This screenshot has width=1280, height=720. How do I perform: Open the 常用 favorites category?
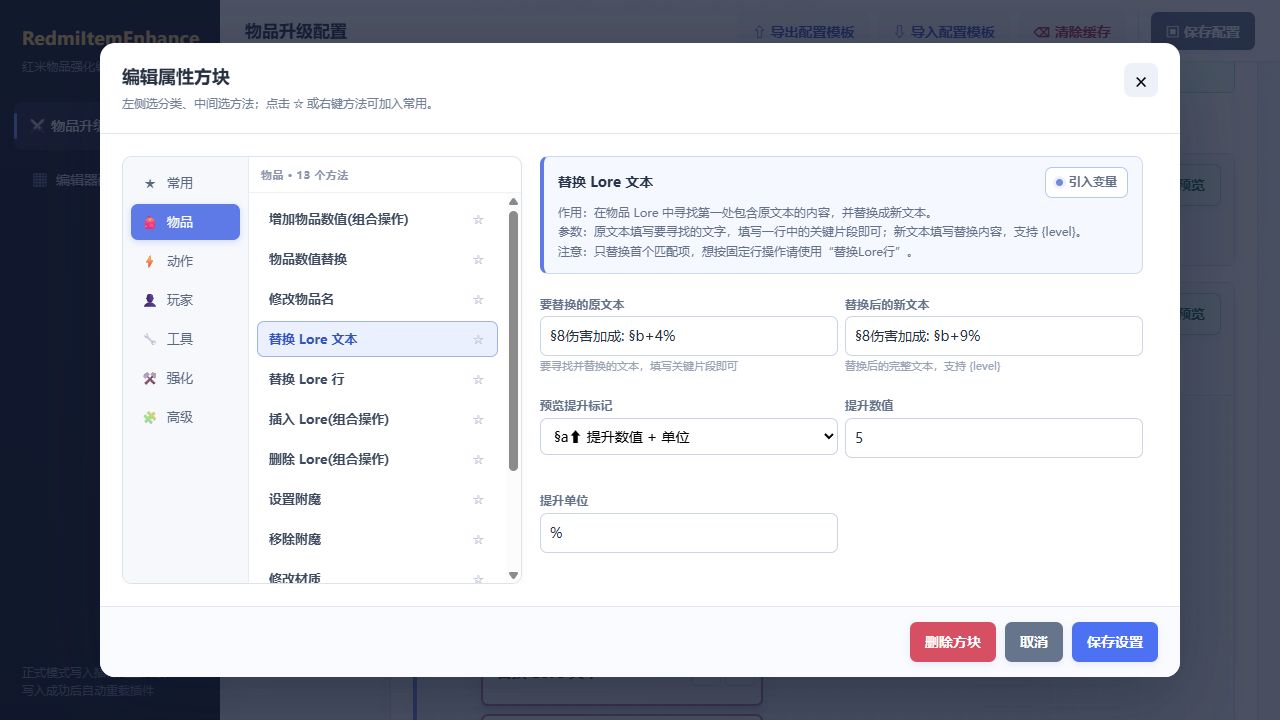pyautogui.click(x=185, y=183)
